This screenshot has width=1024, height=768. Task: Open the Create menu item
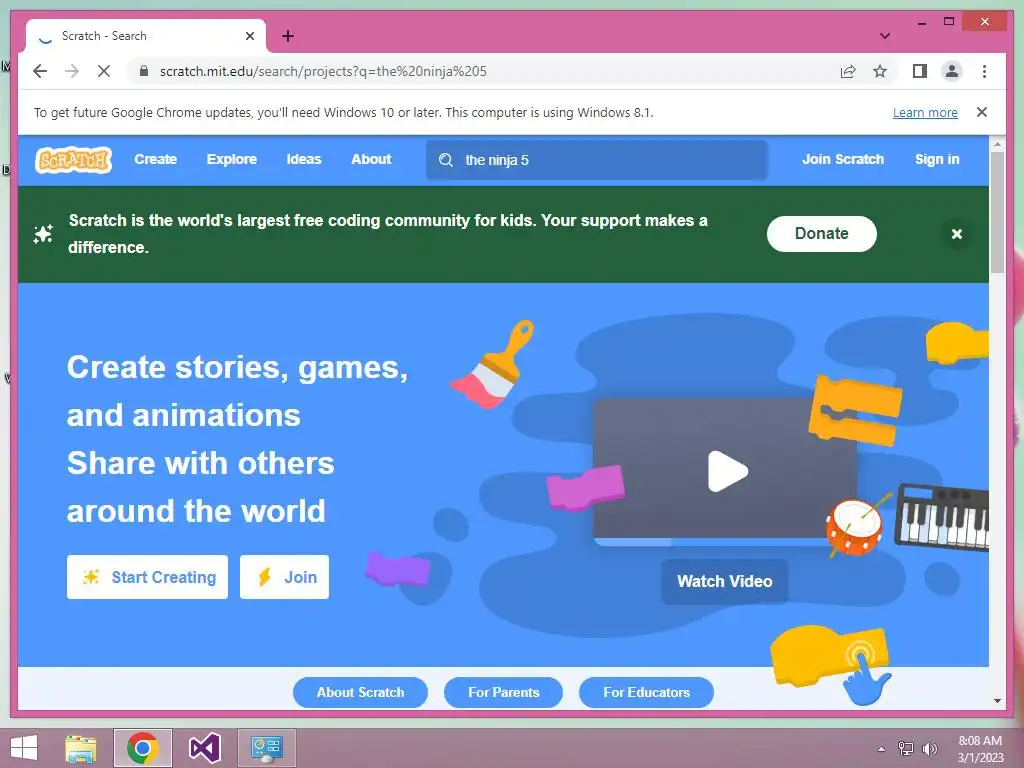pyautogui.click(x=155, y=159)
